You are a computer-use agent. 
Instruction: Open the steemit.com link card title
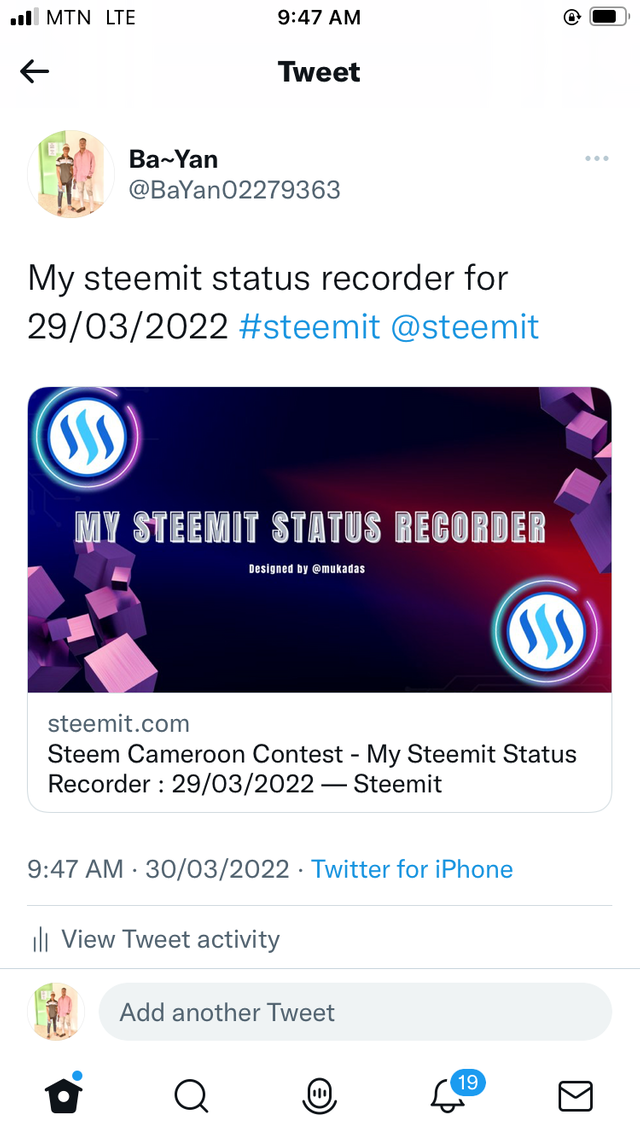point(312,768)
